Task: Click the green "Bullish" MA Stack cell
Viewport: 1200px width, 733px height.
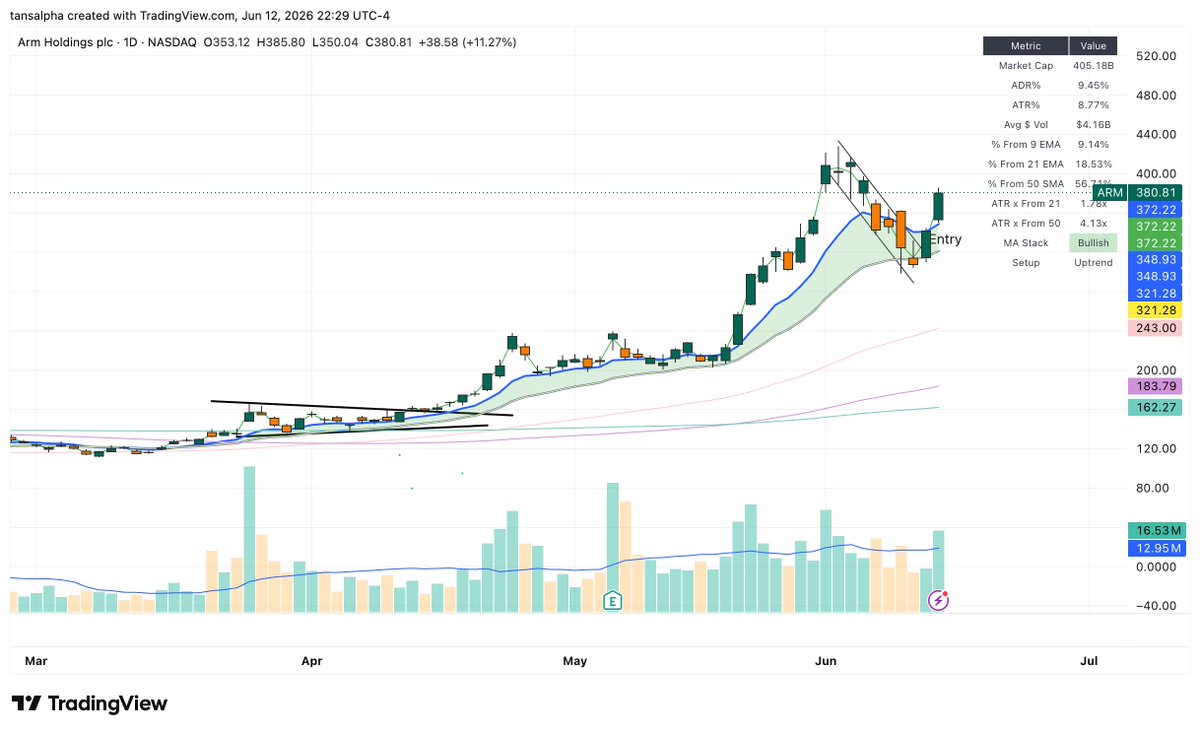Action: tap(1093, 243)
